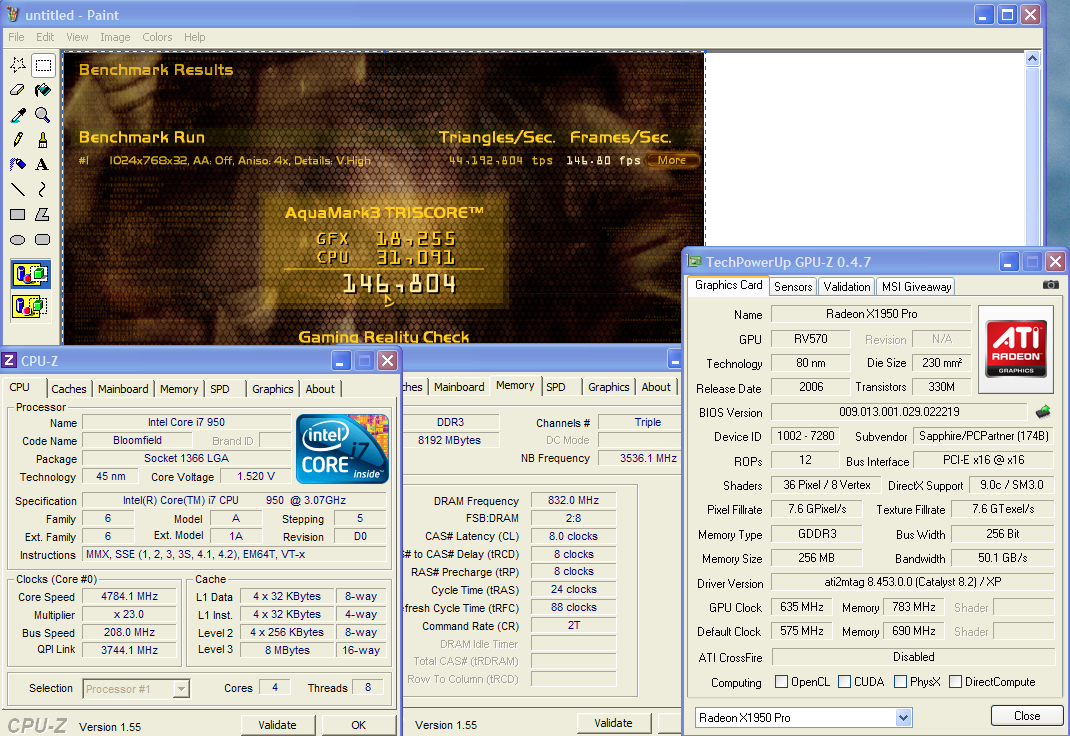
Task: Open the Edit menu in Paint
Action: tap(45, 37)
